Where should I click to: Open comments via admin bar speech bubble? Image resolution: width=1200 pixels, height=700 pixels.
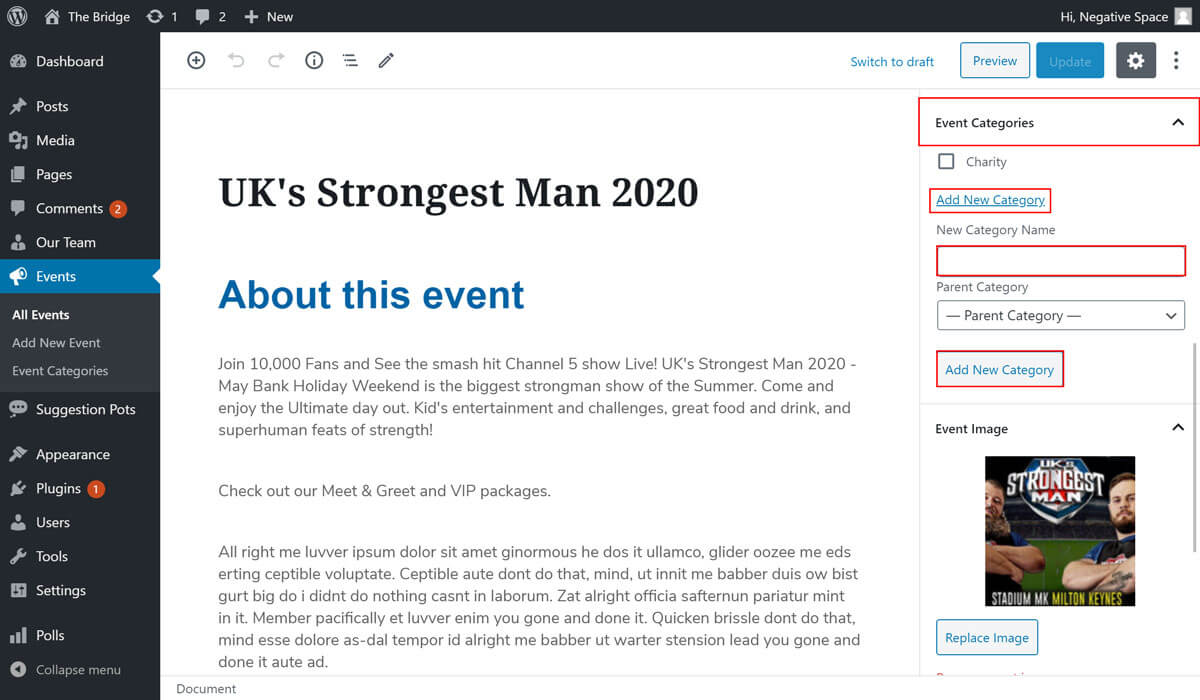pyautogui.click(x=201, y=16)
